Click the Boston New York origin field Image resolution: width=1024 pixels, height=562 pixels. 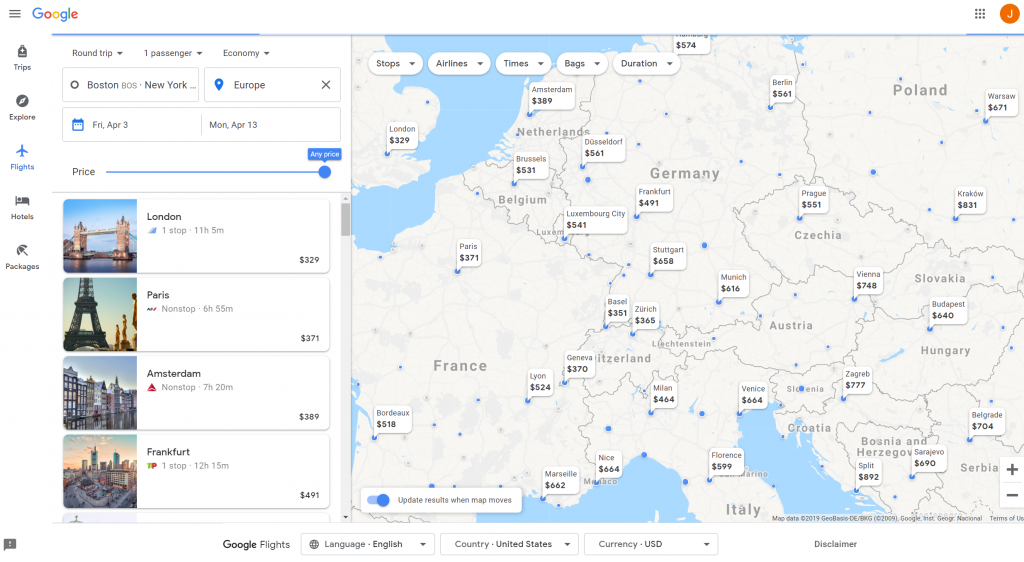(x=131, y=85)
